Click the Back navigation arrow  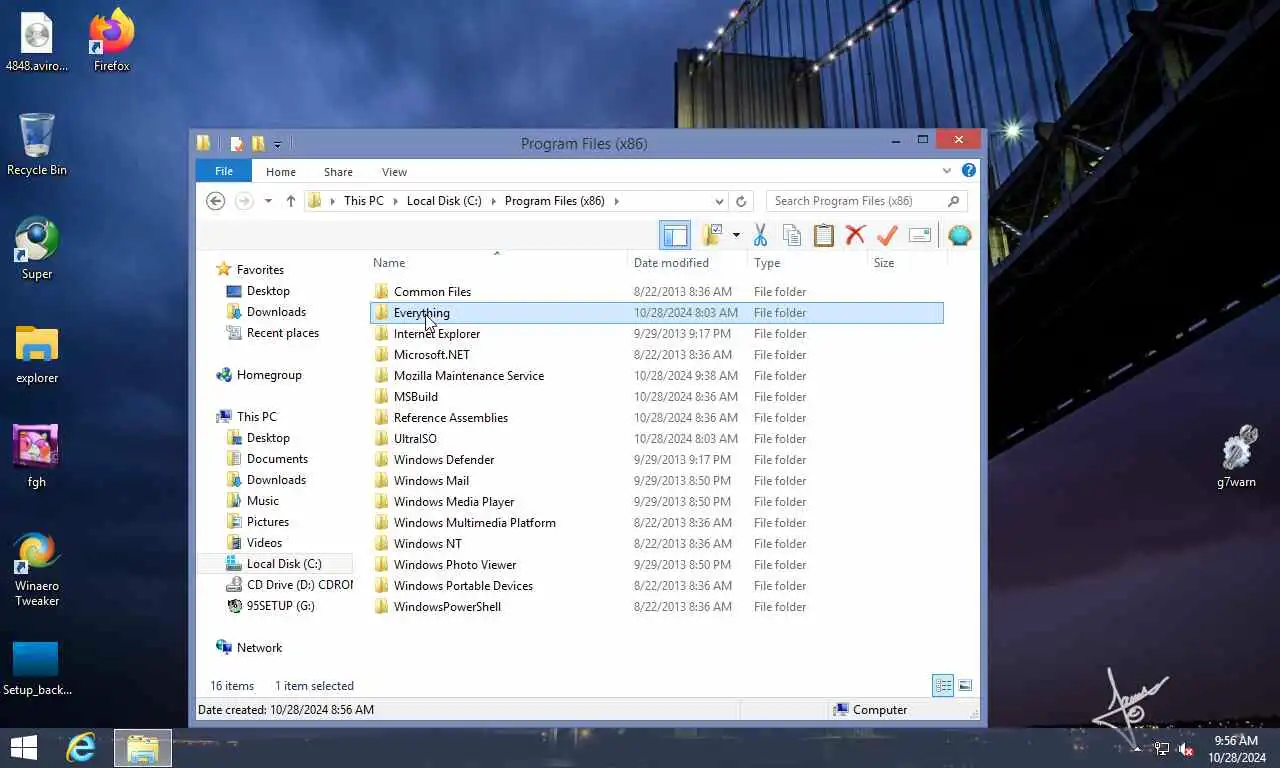pos(215,201)
